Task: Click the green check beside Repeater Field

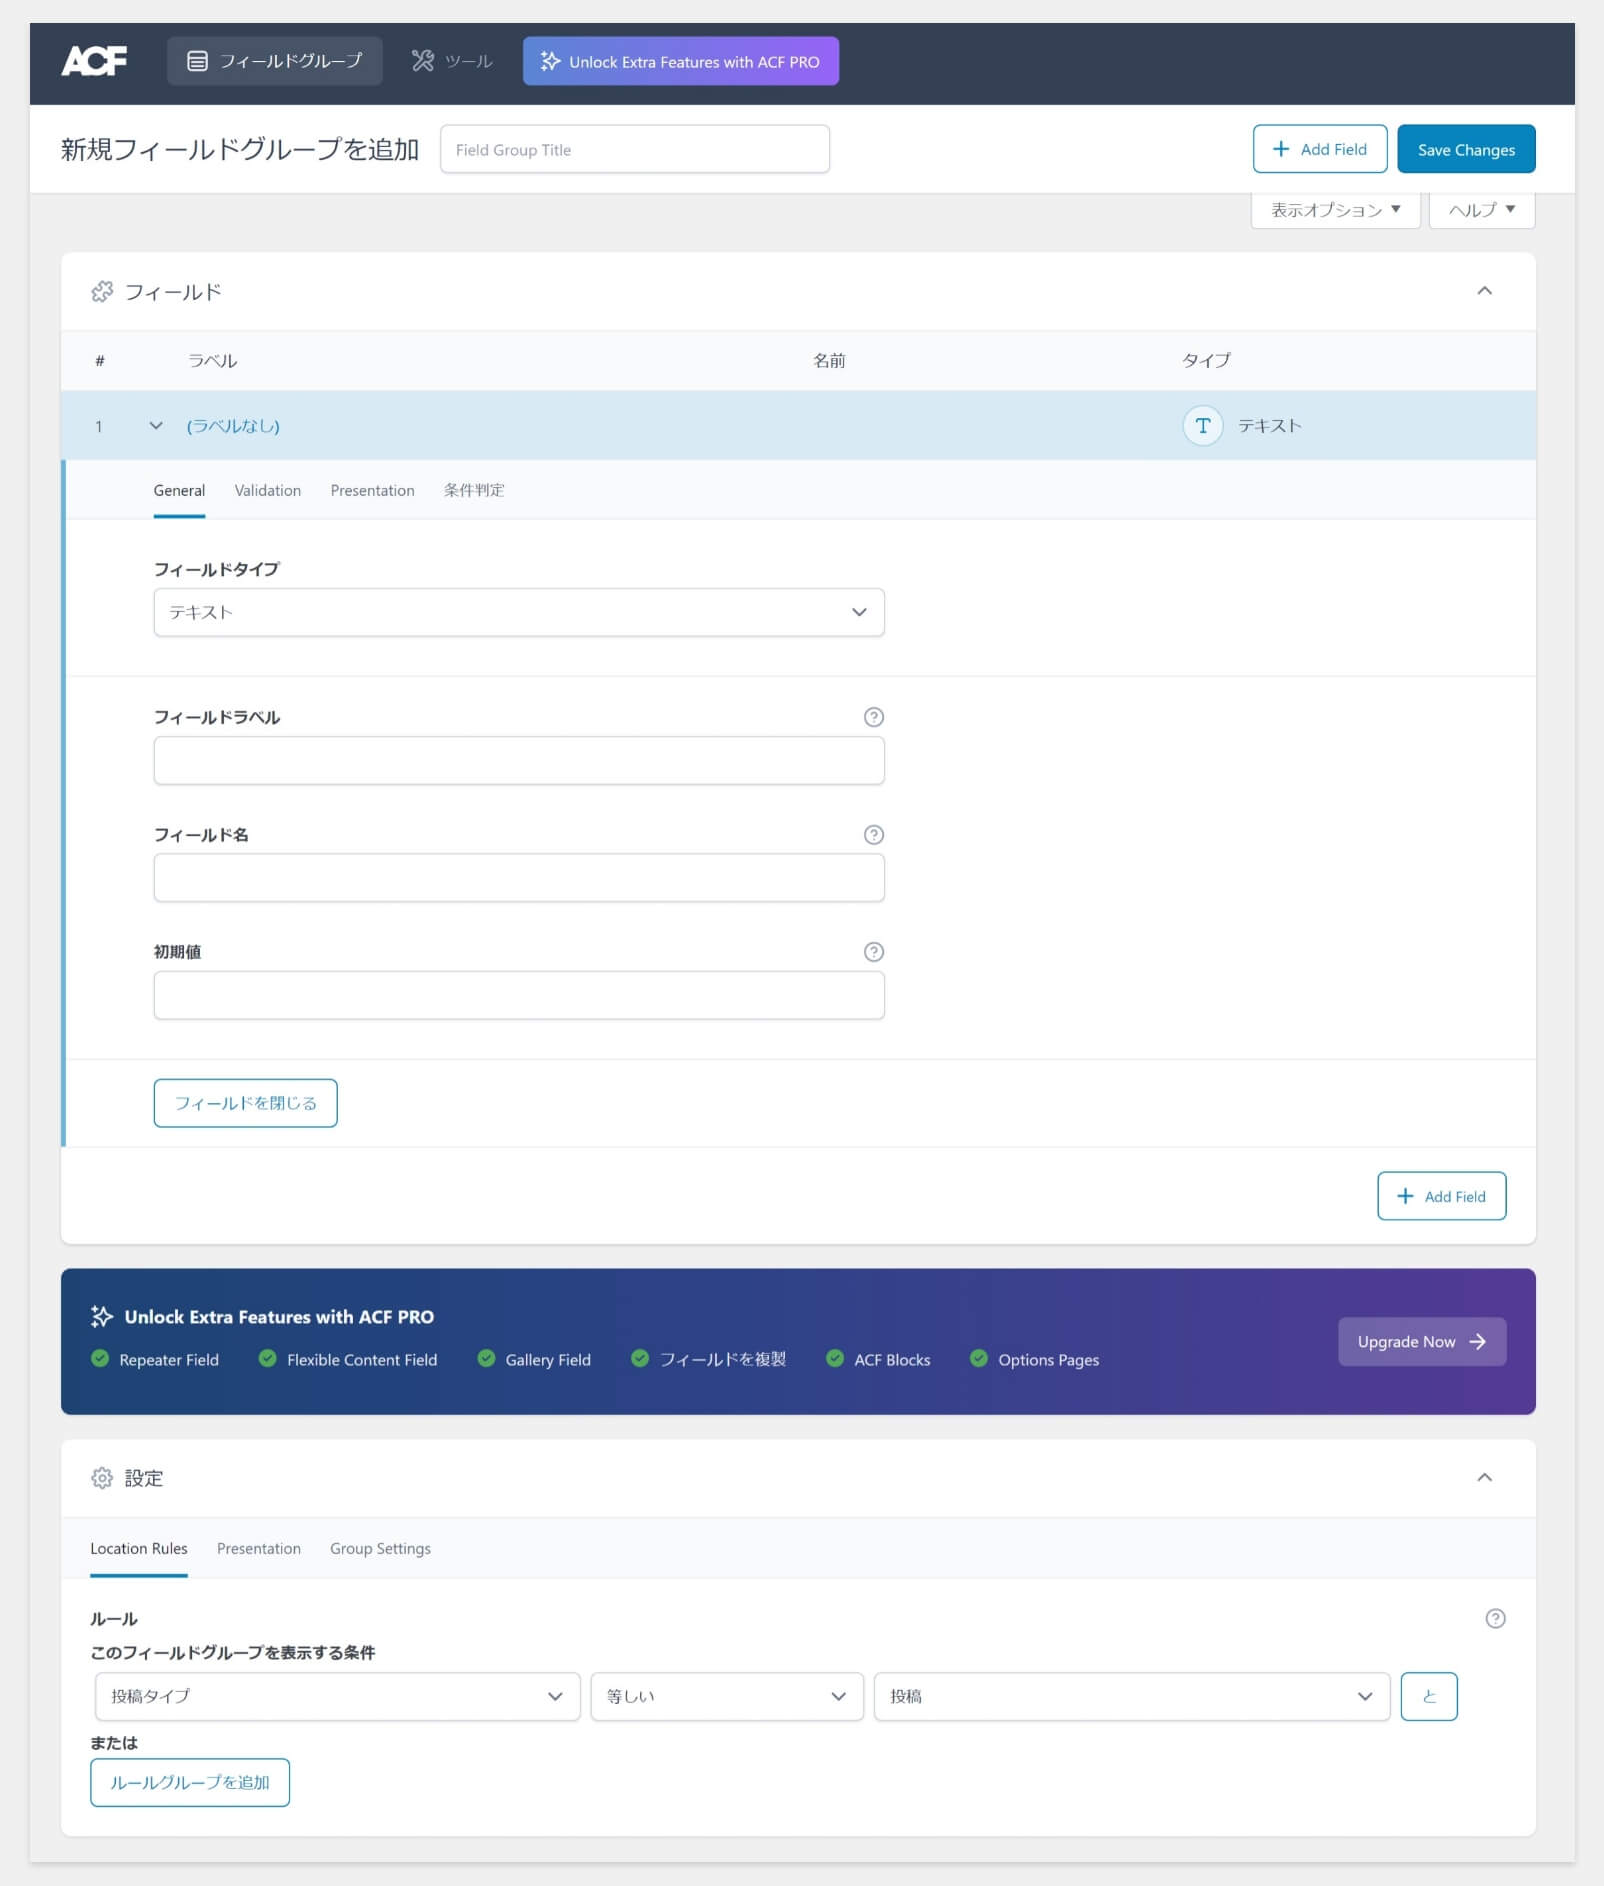Action: [100, 1358]
